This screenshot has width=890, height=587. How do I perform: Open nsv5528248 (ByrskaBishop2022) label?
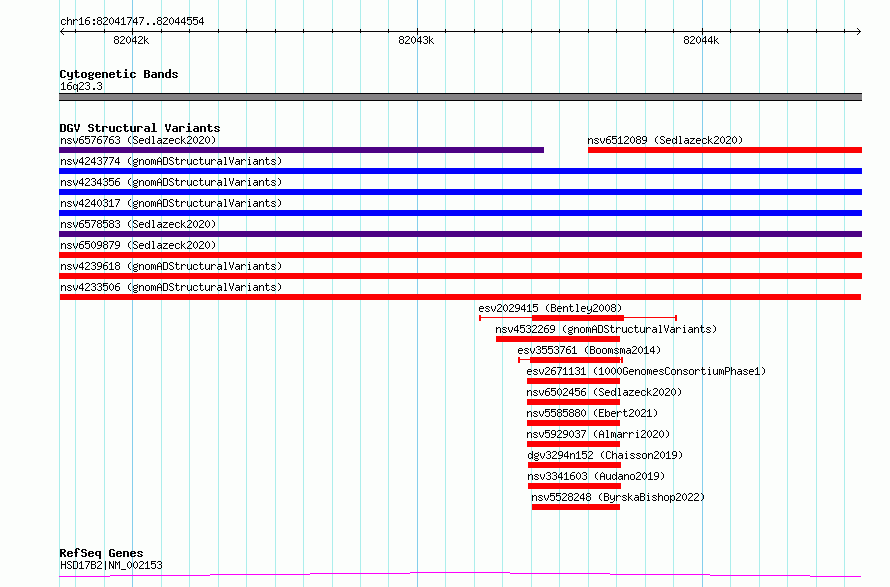click(618, 497)
